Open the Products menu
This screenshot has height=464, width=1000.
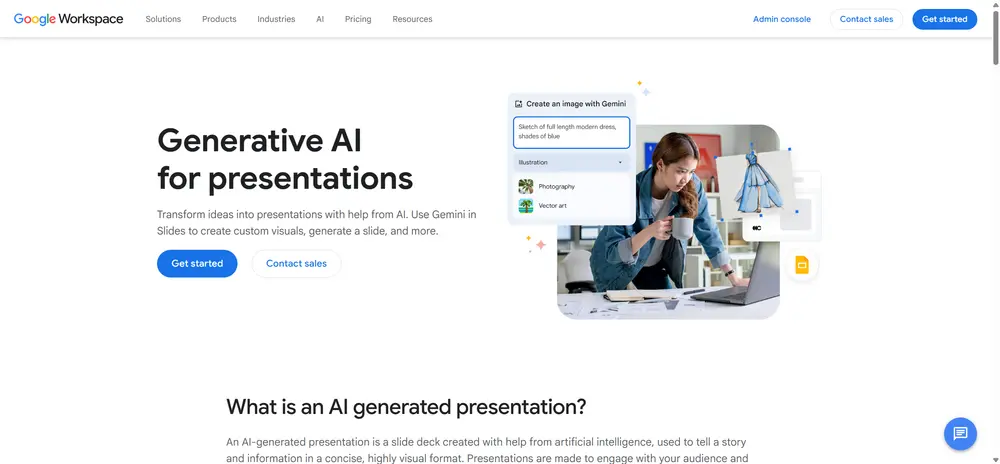point(219,19)
